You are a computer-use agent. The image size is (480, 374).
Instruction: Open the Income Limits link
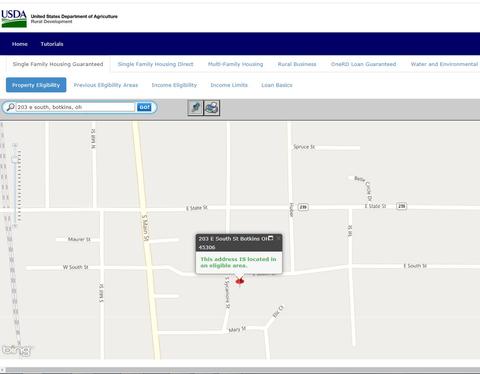[x=229, y=85]
